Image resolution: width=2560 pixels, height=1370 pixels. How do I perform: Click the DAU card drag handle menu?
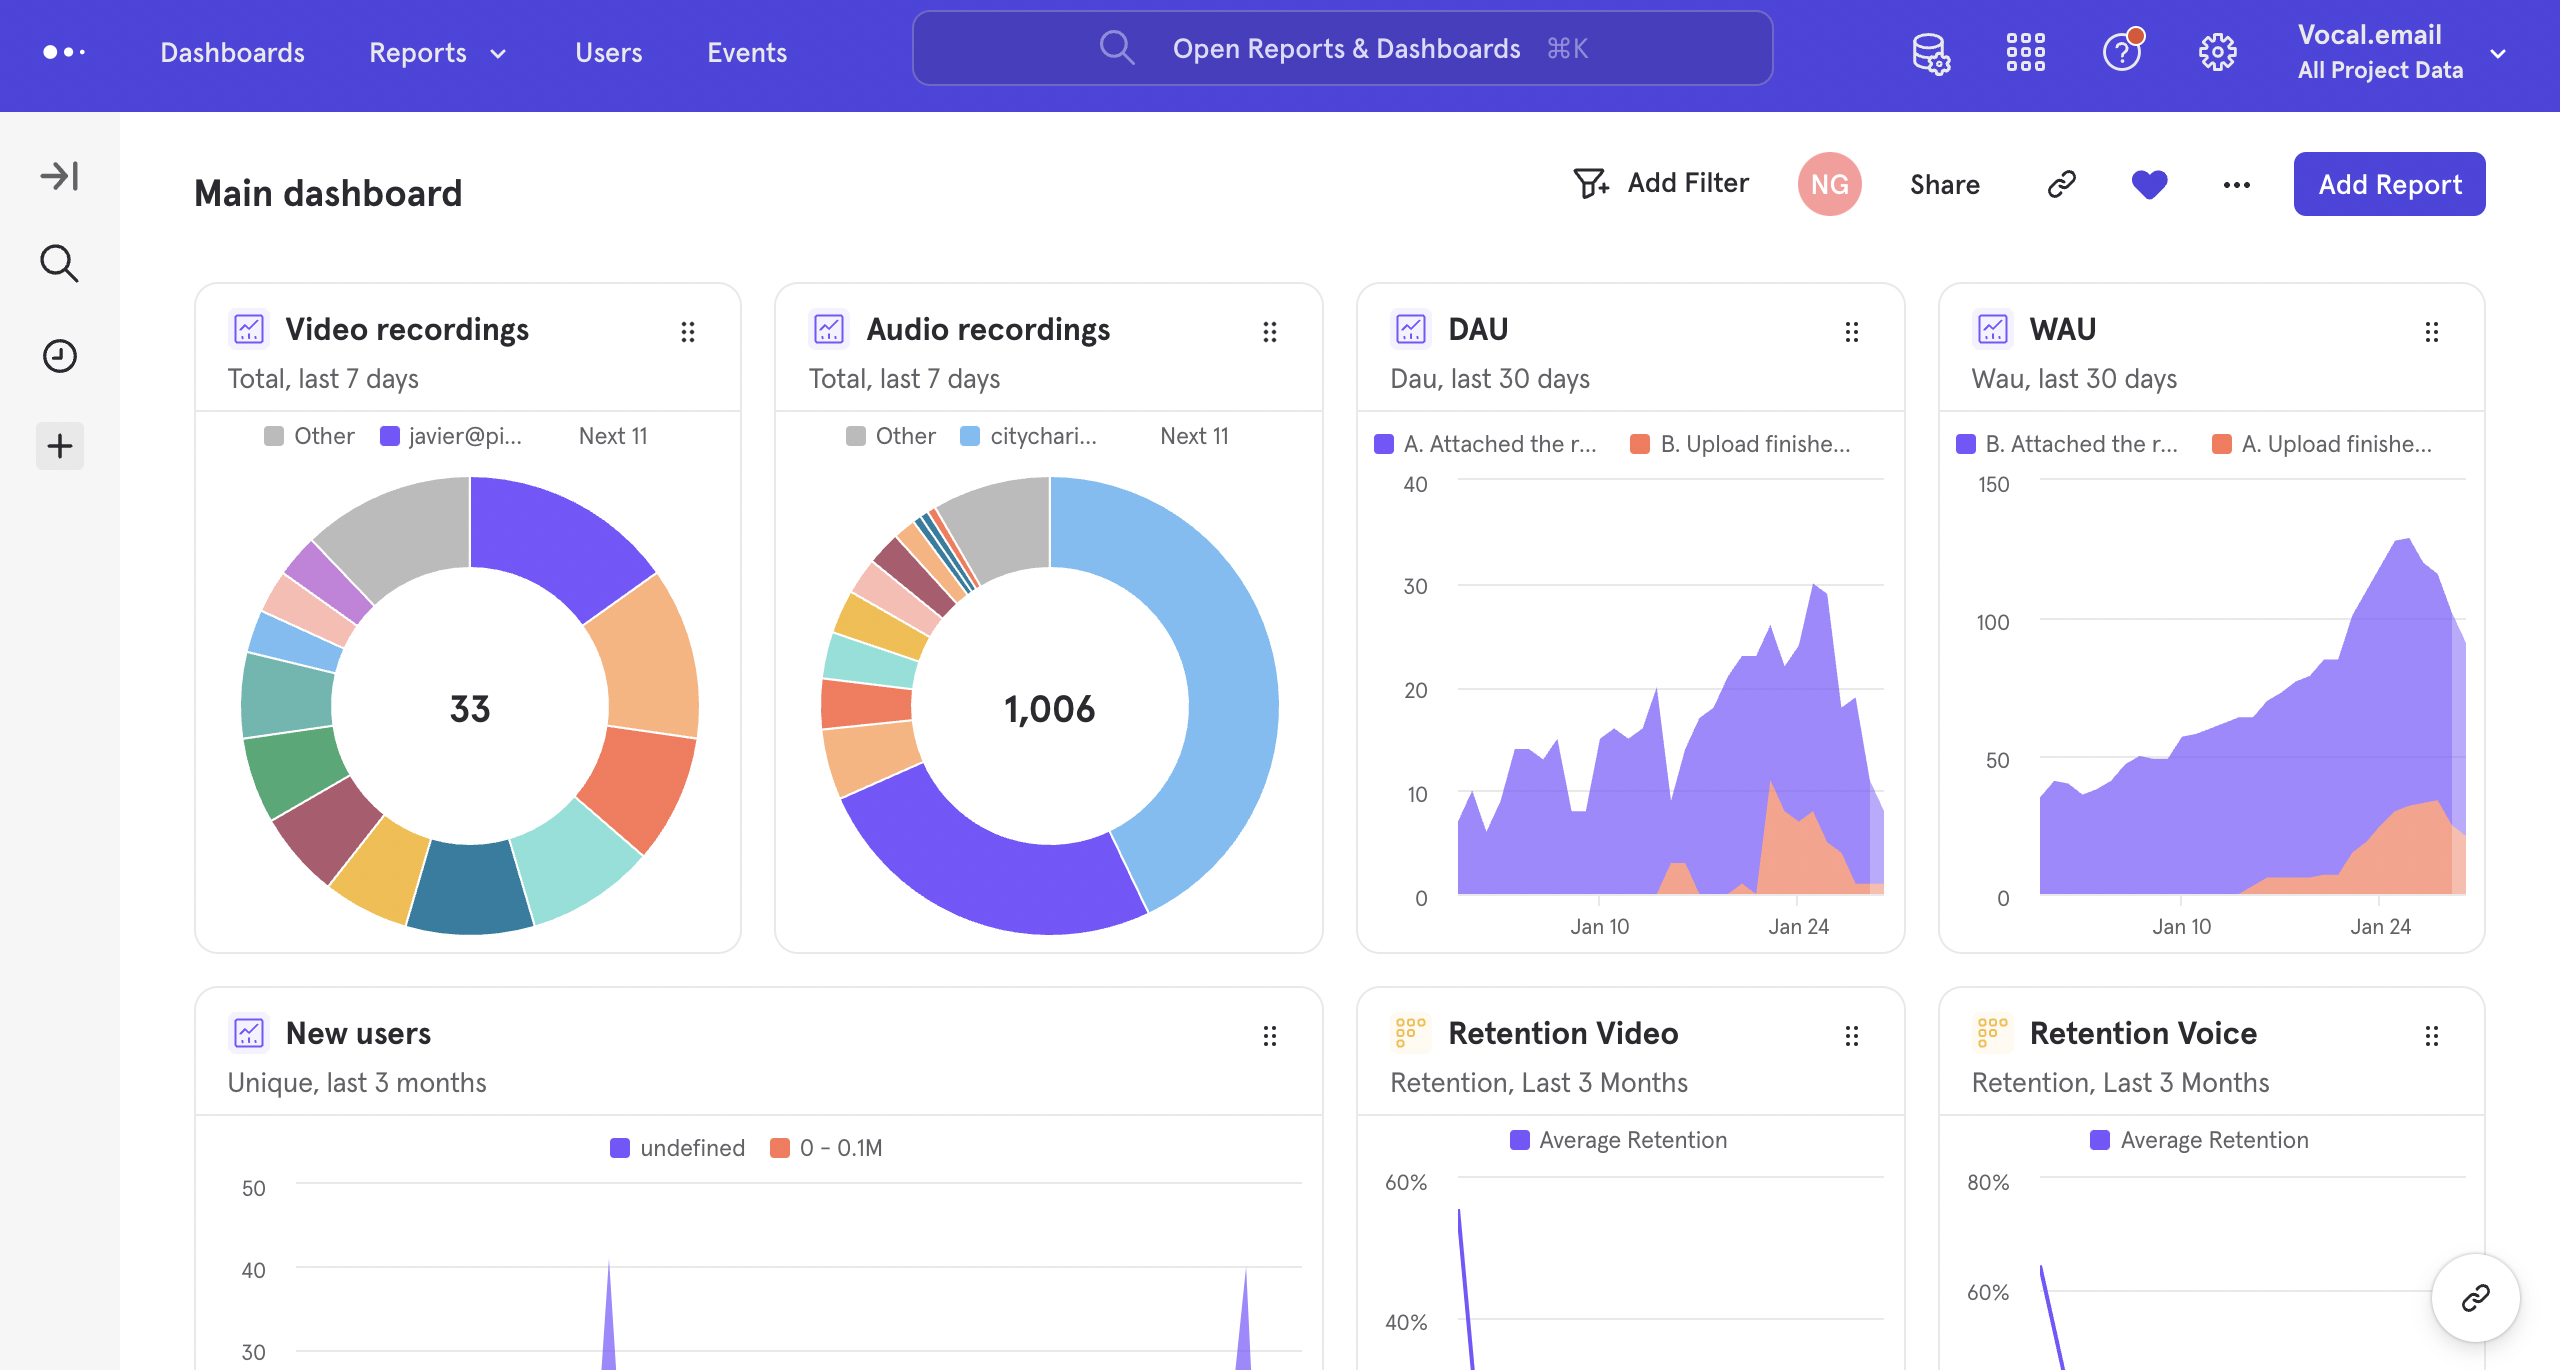pos(1851,332)
